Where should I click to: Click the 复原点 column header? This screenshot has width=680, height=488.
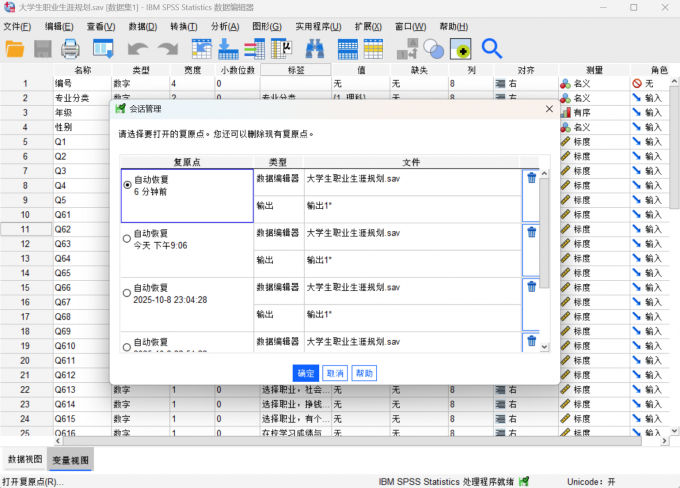tap(187, 162)
